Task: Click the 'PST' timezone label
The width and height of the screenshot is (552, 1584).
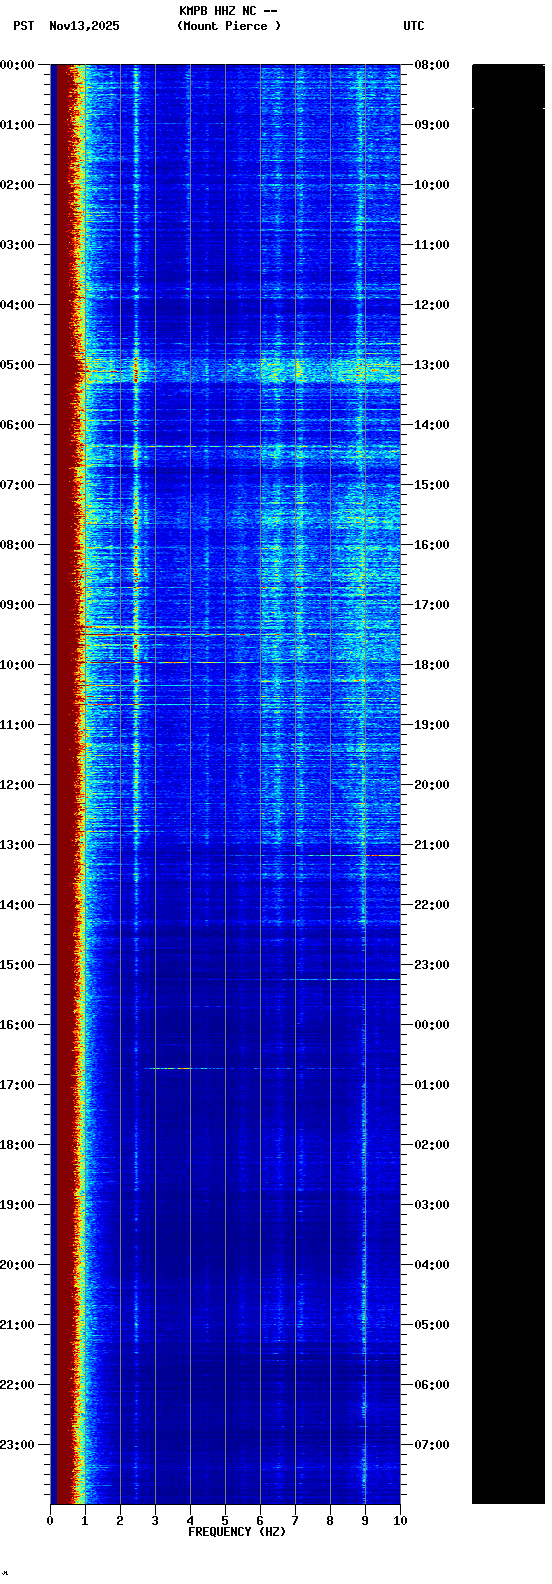Action: (x=24, y=26)
